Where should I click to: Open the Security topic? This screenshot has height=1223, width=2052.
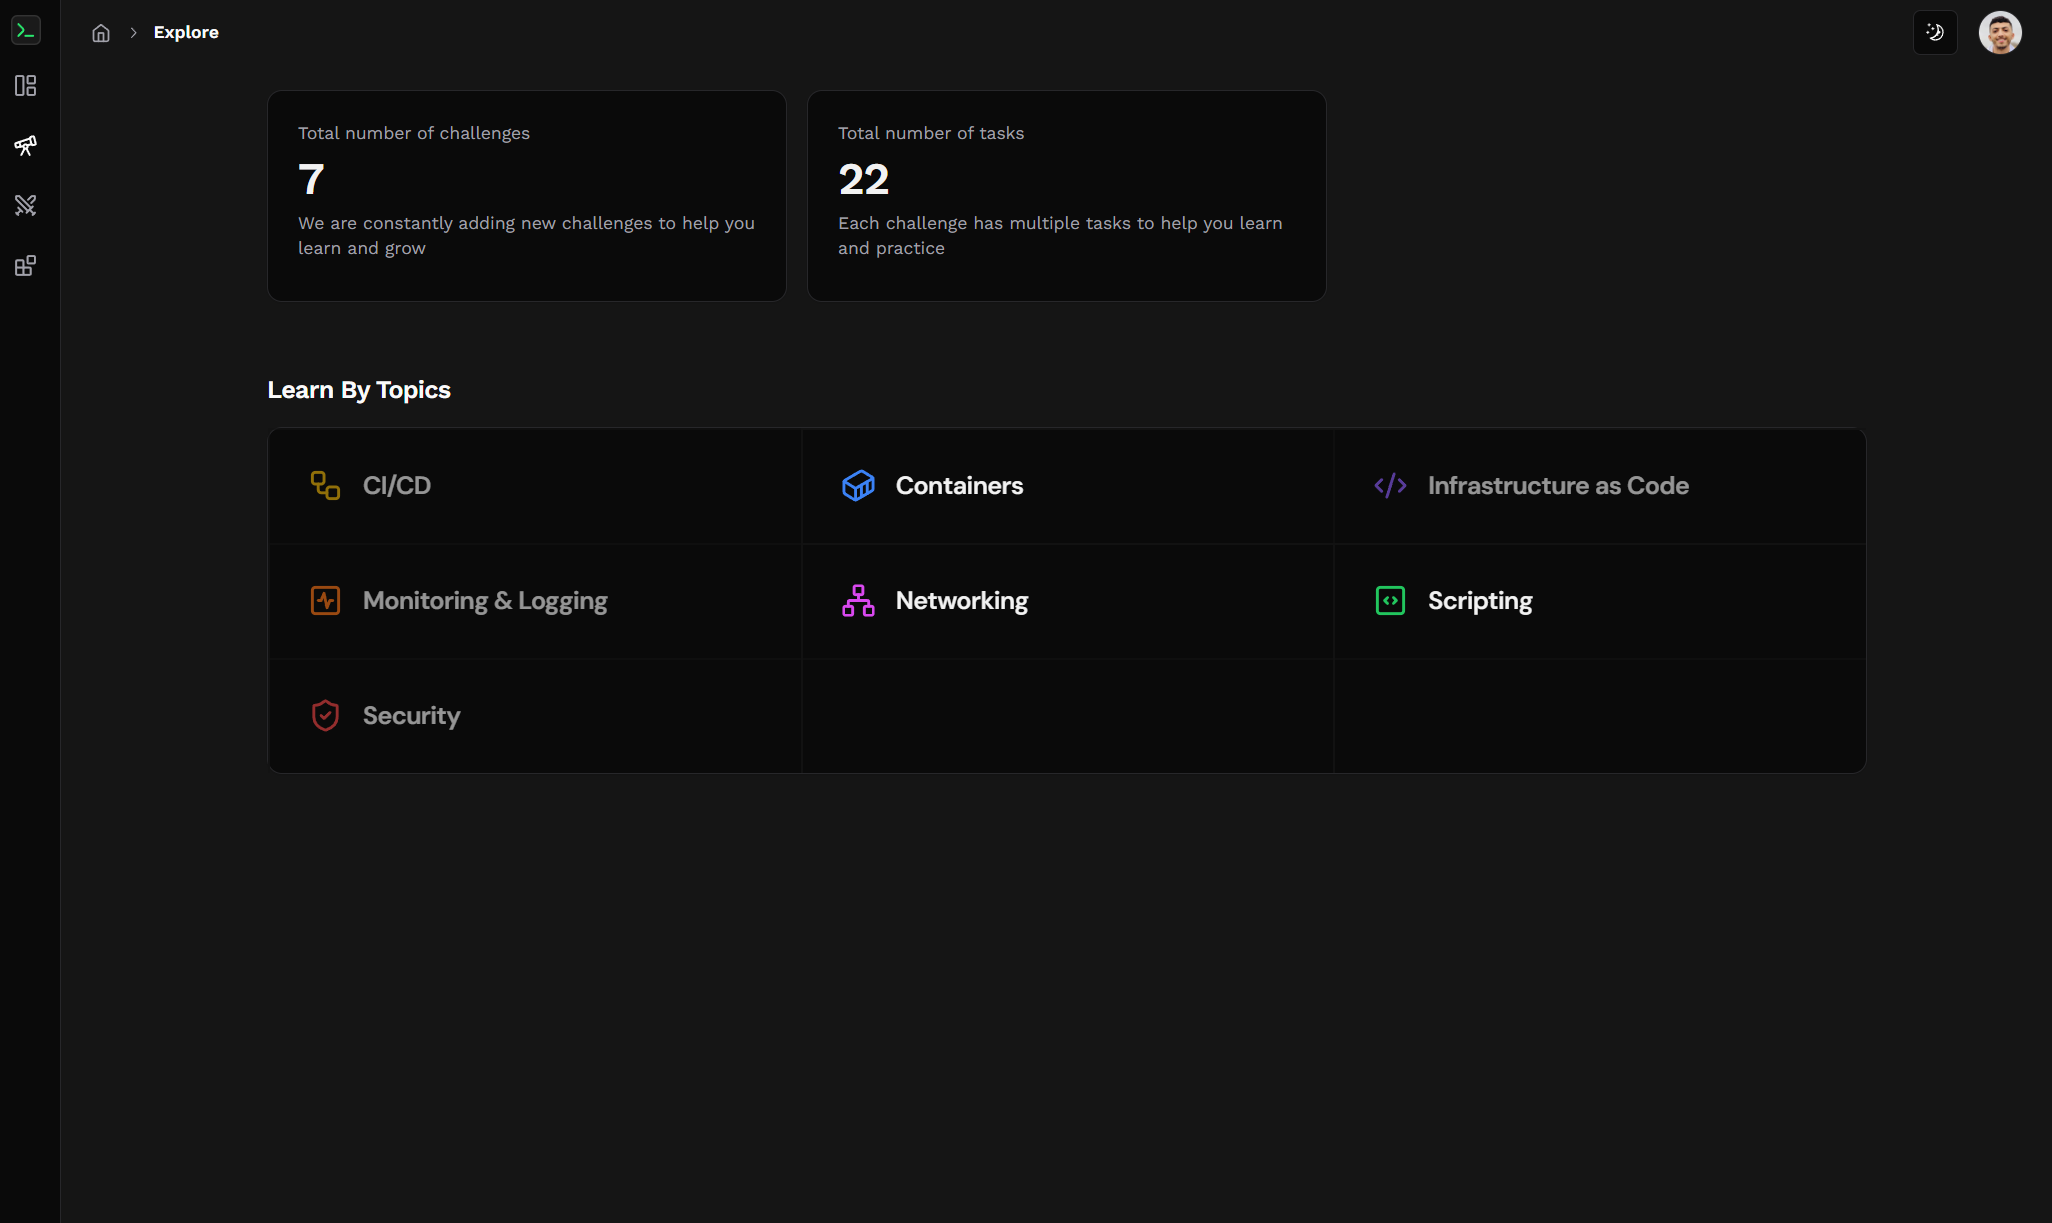(411, 716)
